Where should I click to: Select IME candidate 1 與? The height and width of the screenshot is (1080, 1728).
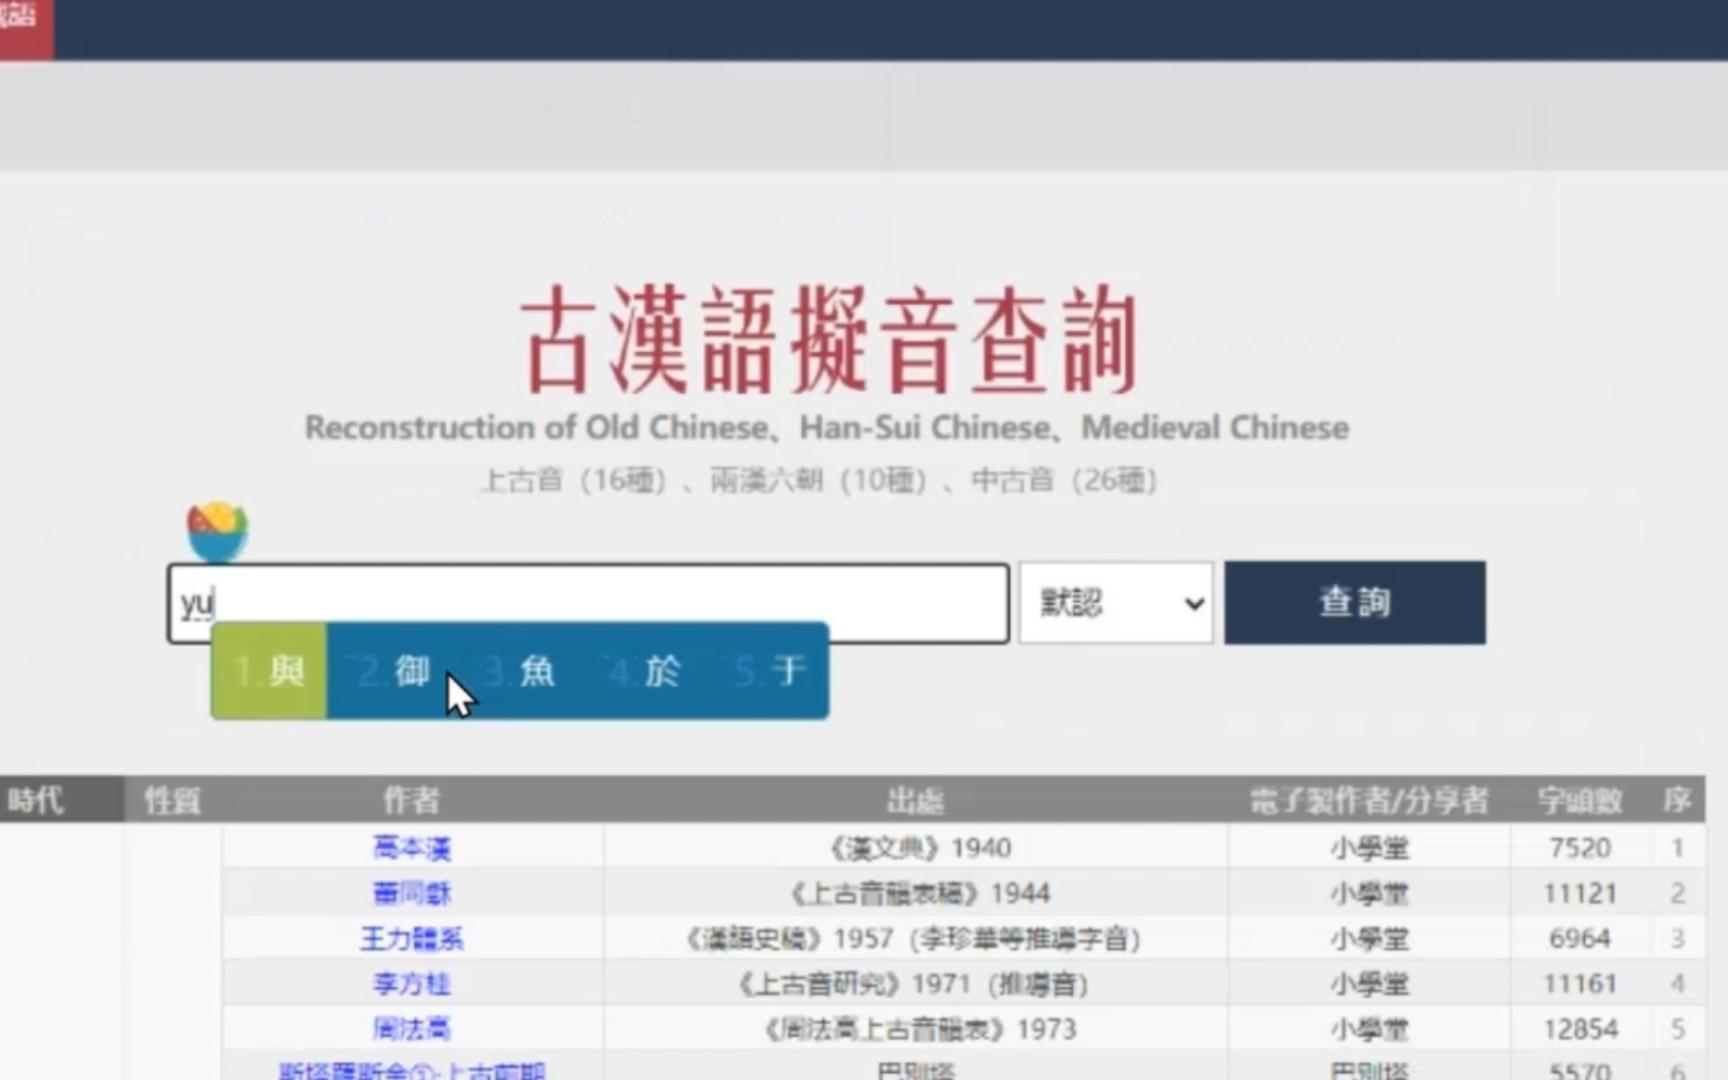click(269, 671)
